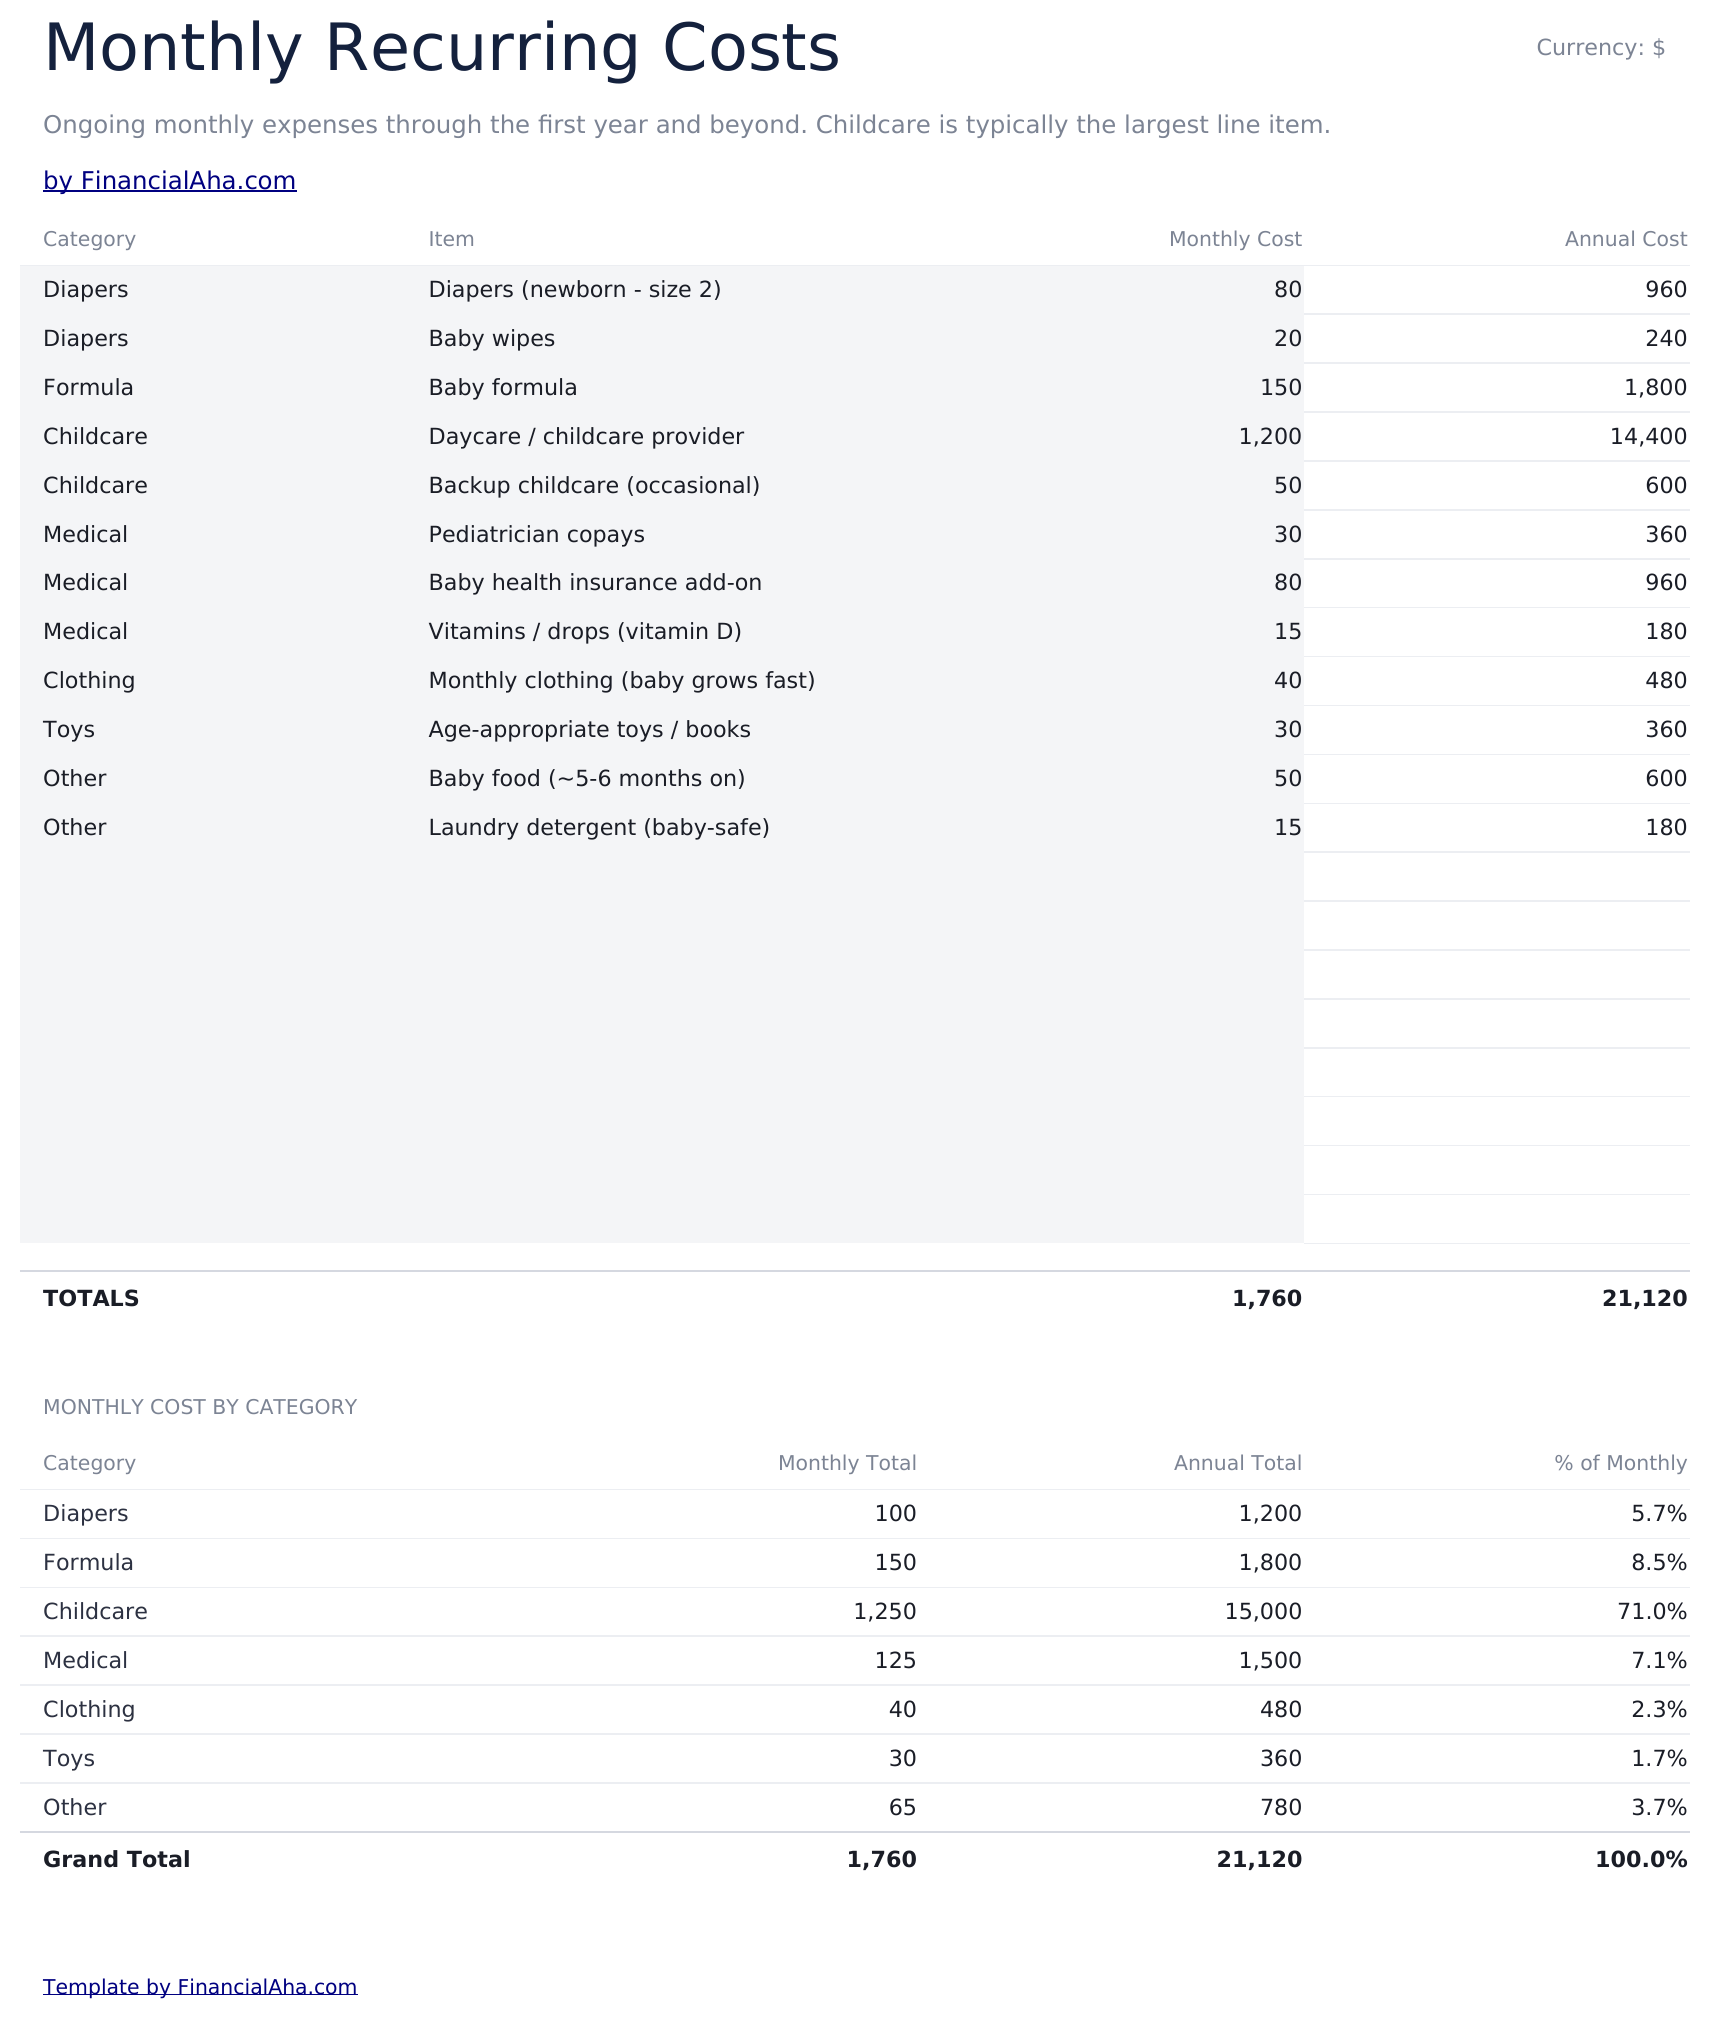
Task: Click the 'MONTHLY COST BY CATEGORY' heading
Action: [200, 1407]
